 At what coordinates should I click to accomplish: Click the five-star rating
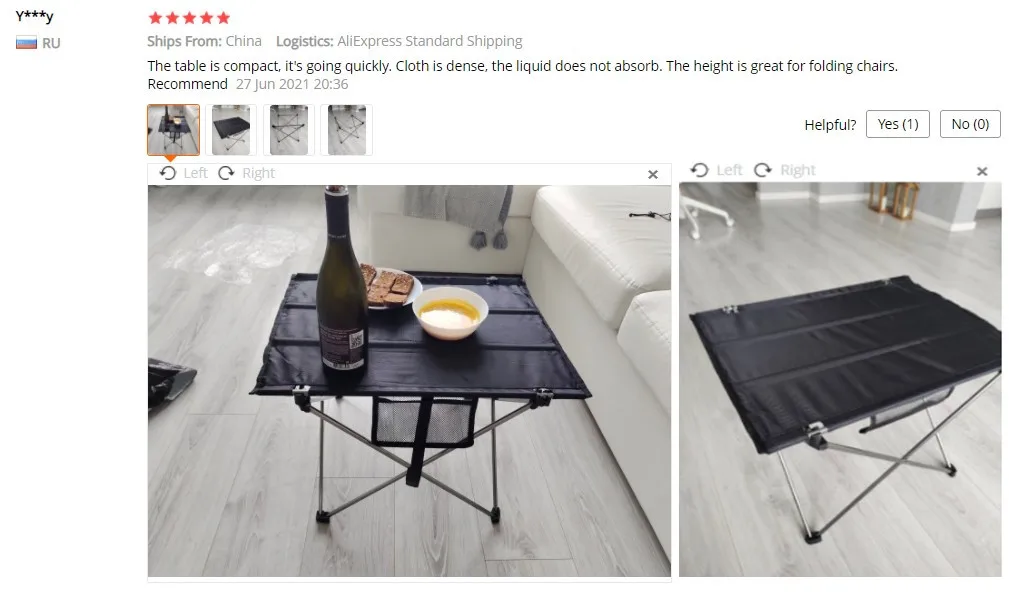point(189,17)
